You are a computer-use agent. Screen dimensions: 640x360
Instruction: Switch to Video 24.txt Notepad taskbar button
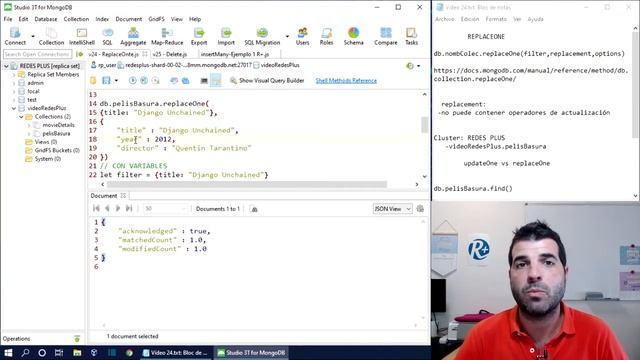[x=175, y=353]
